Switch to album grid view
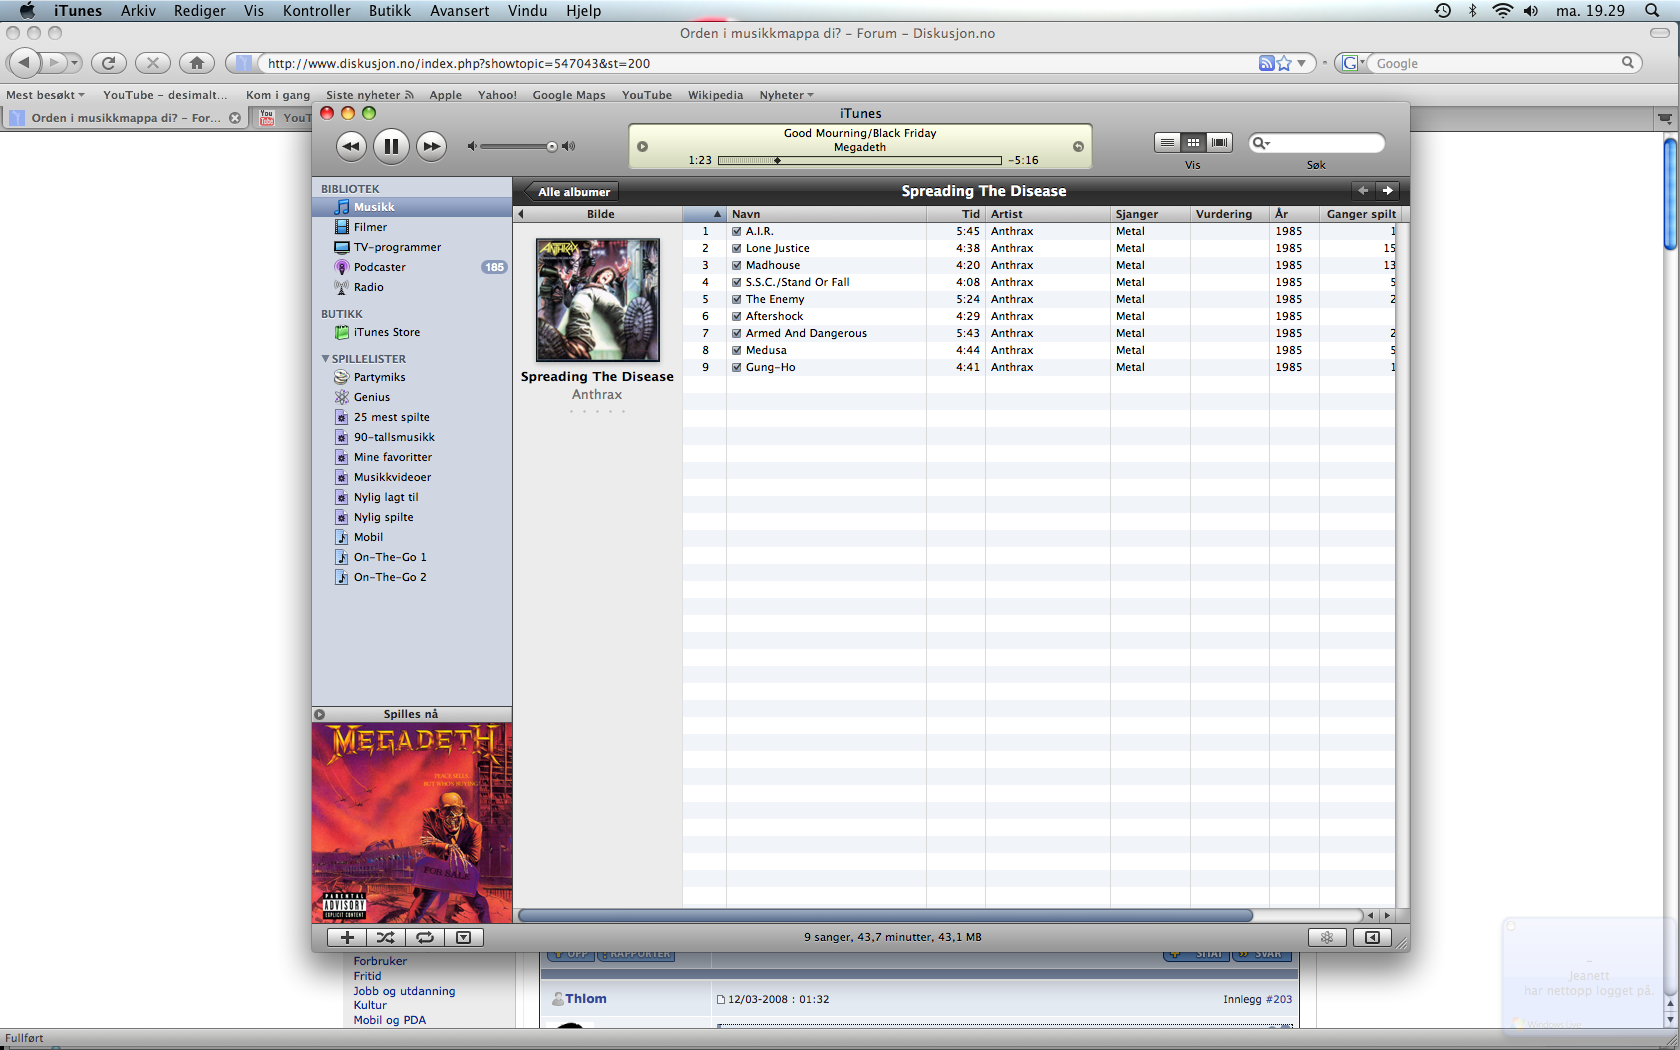 coord(1193,143)
